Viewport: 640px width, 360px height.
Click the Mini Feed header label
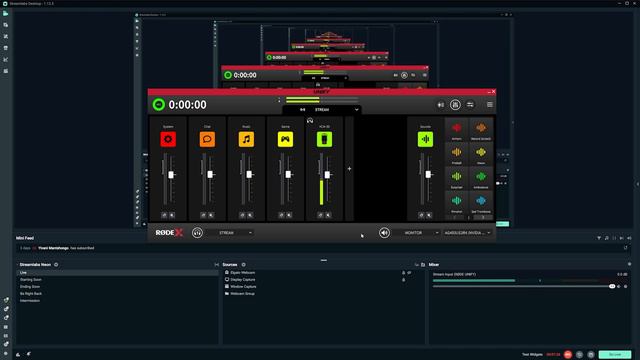click(25, 238)
